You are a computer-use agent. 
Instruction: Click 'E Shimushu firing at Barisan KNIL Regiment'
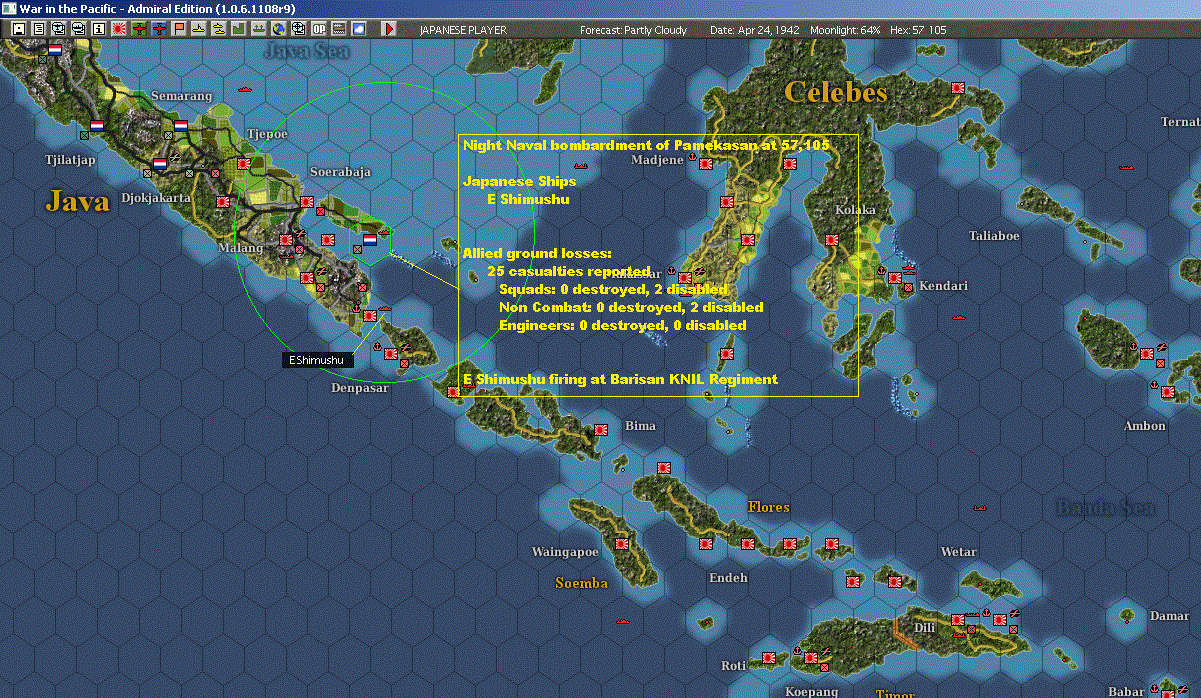click(x=620, y=379)
